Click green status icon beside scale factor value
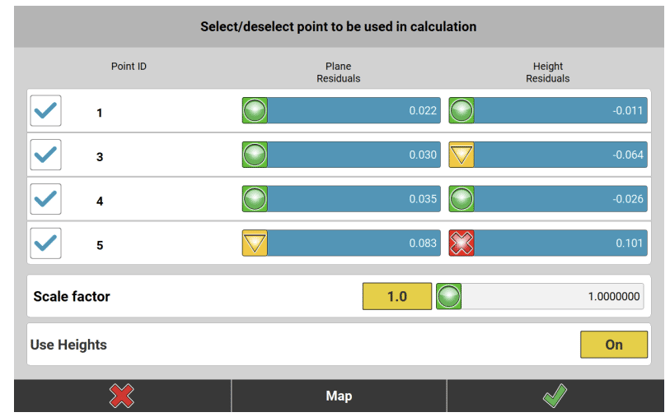 click(x=449, y=296)
